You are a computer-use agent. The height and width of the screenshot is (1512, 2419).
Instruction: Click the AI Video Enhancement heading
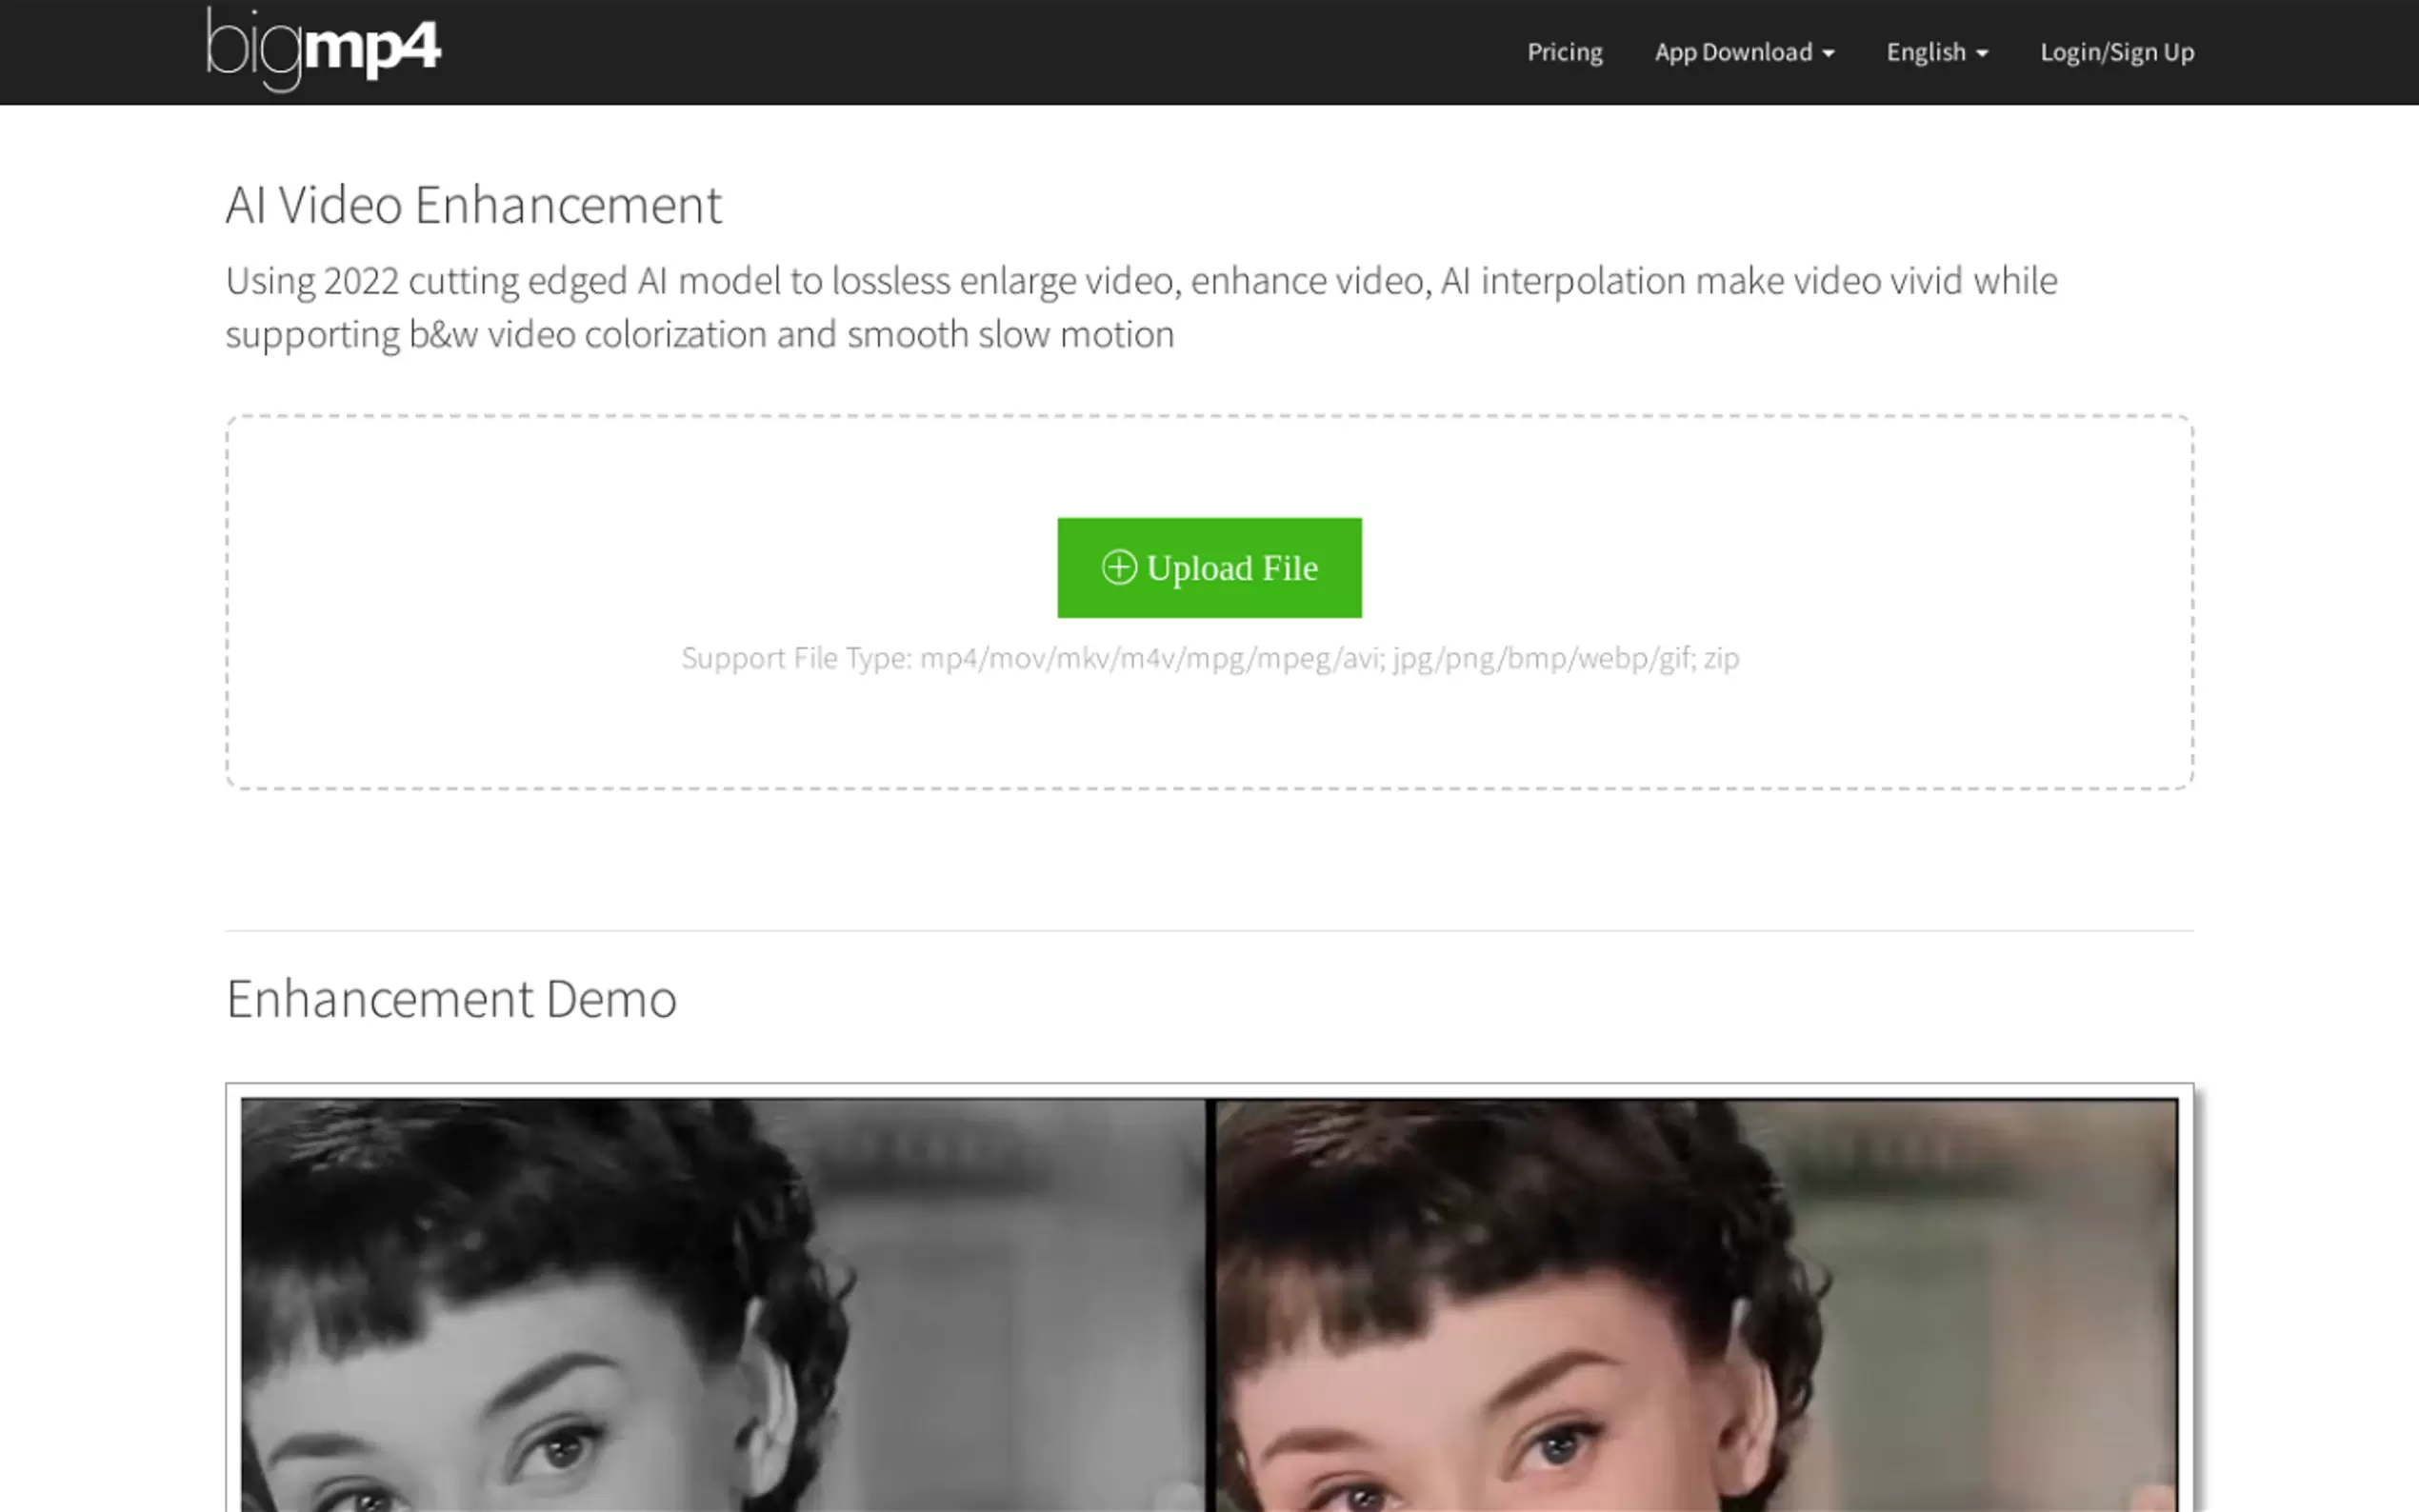click(473, 205)
